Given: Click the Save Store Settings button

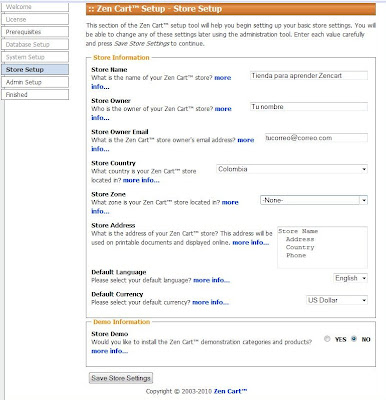Looking at the screenshot, I should [x=121, y=378].
